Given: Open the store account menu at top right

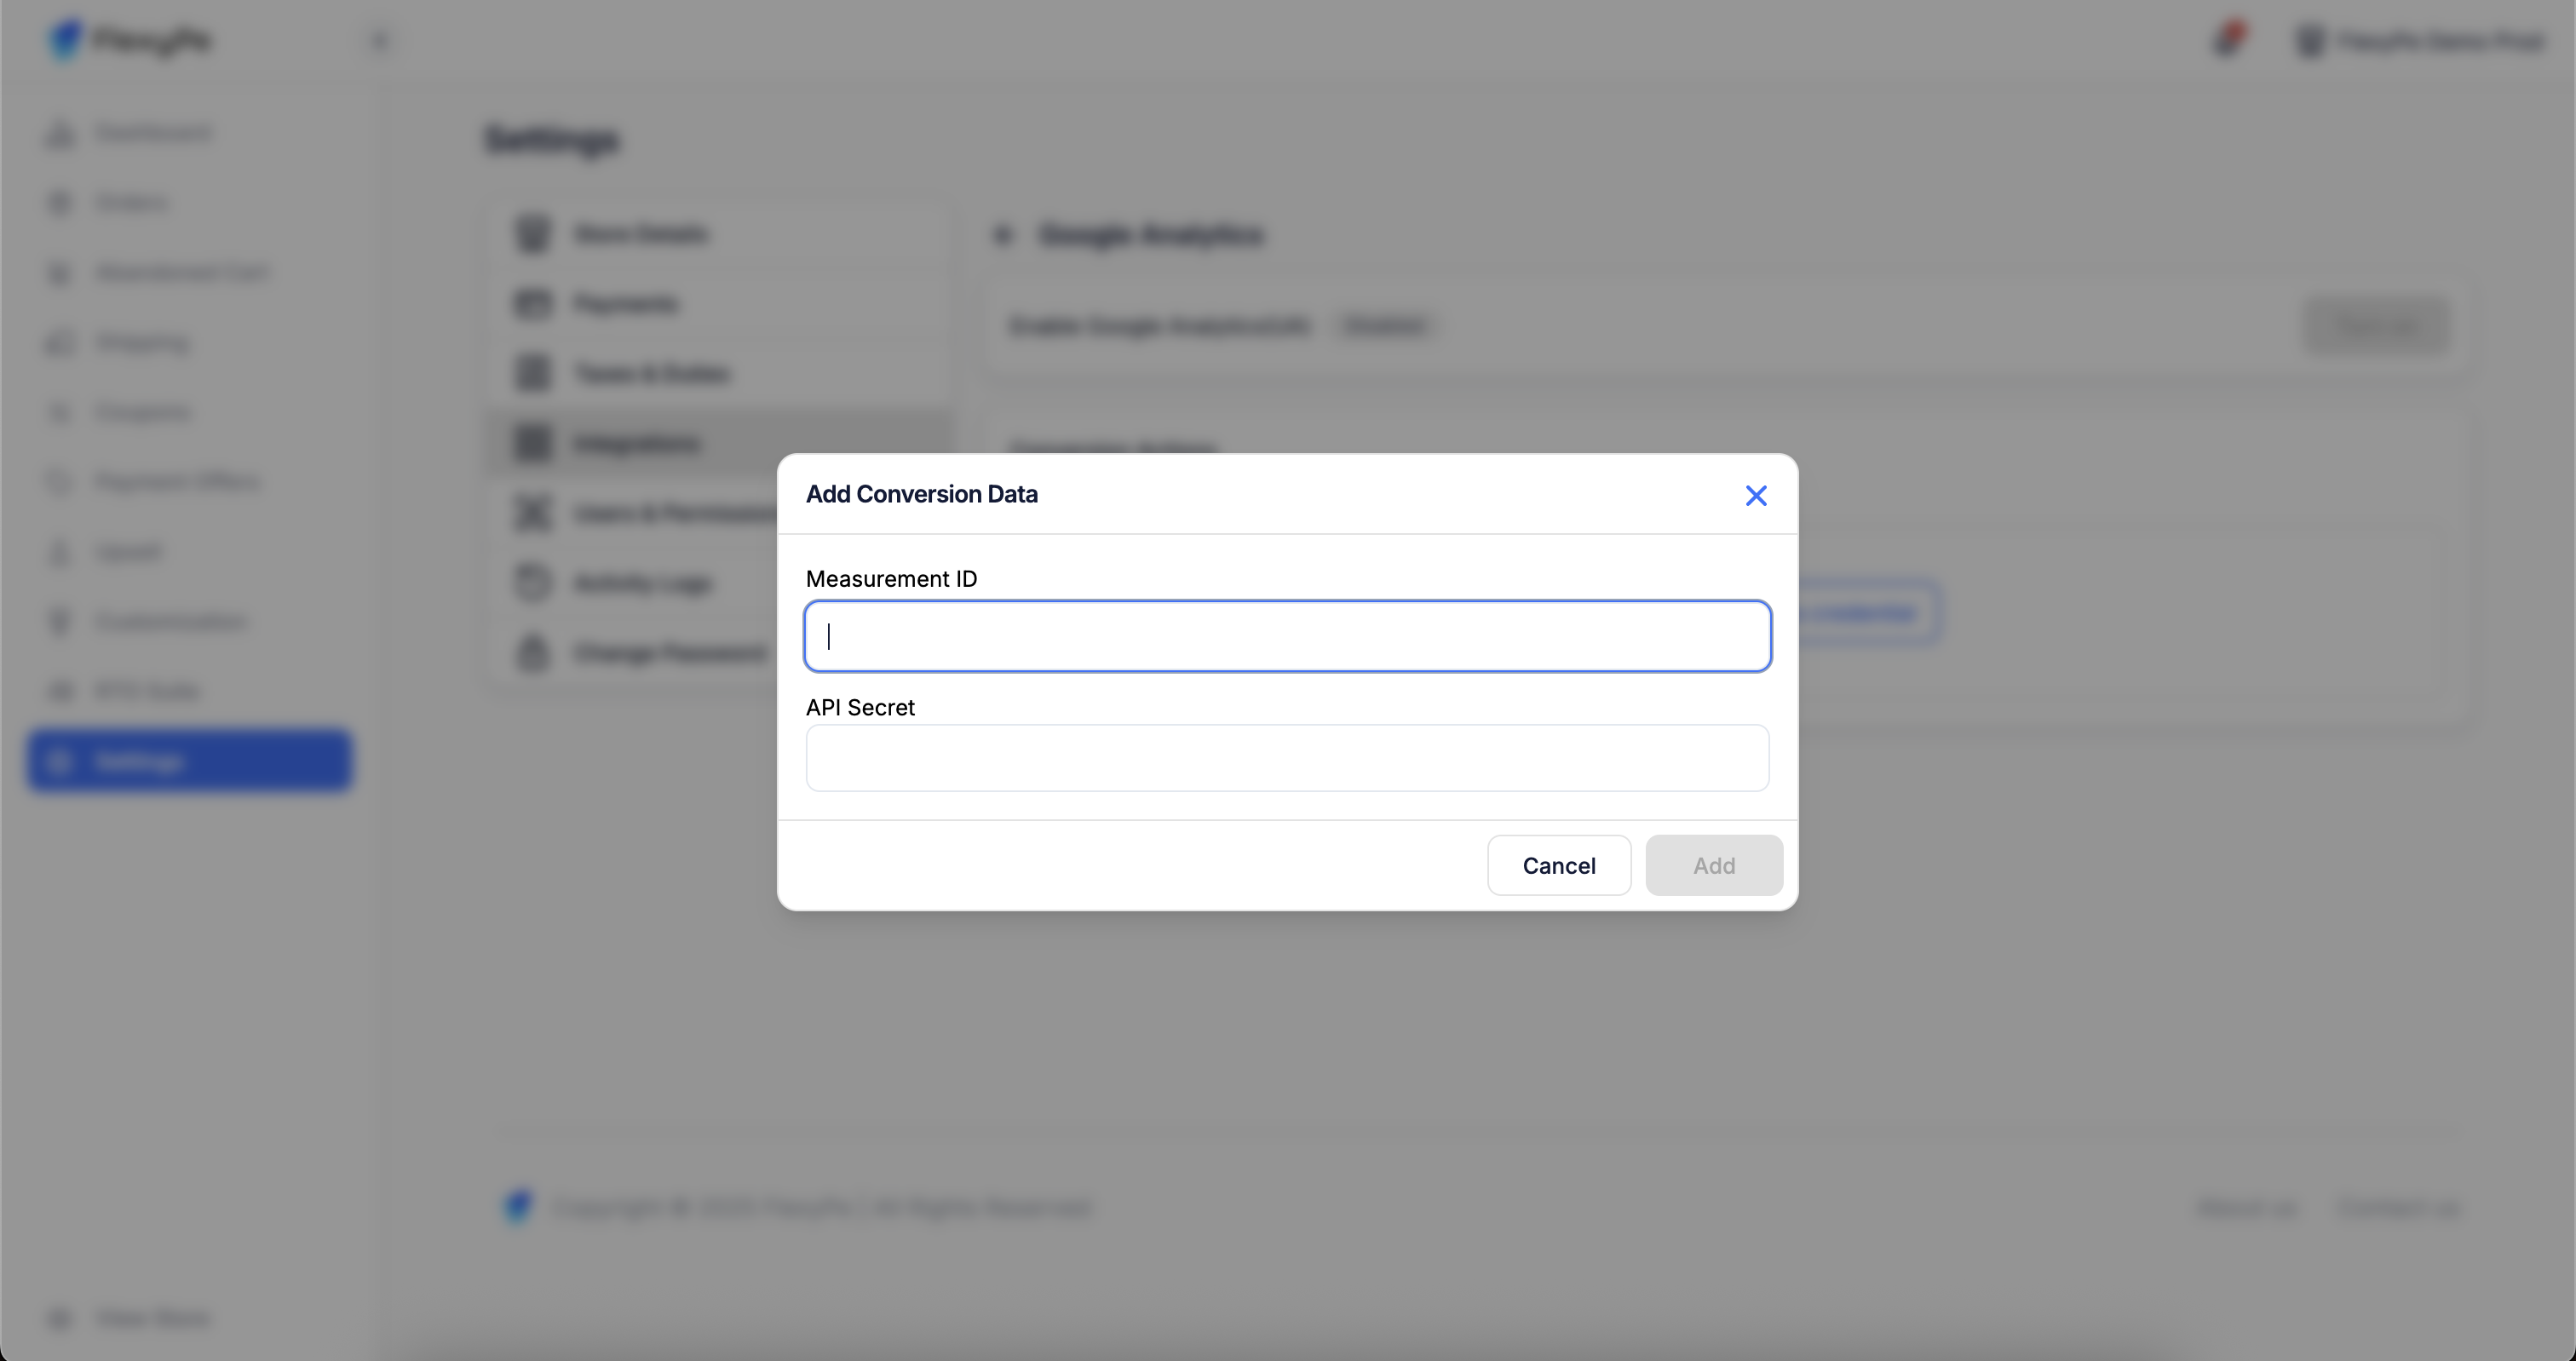Looking at the screenshot, I should click(2420, 41).
